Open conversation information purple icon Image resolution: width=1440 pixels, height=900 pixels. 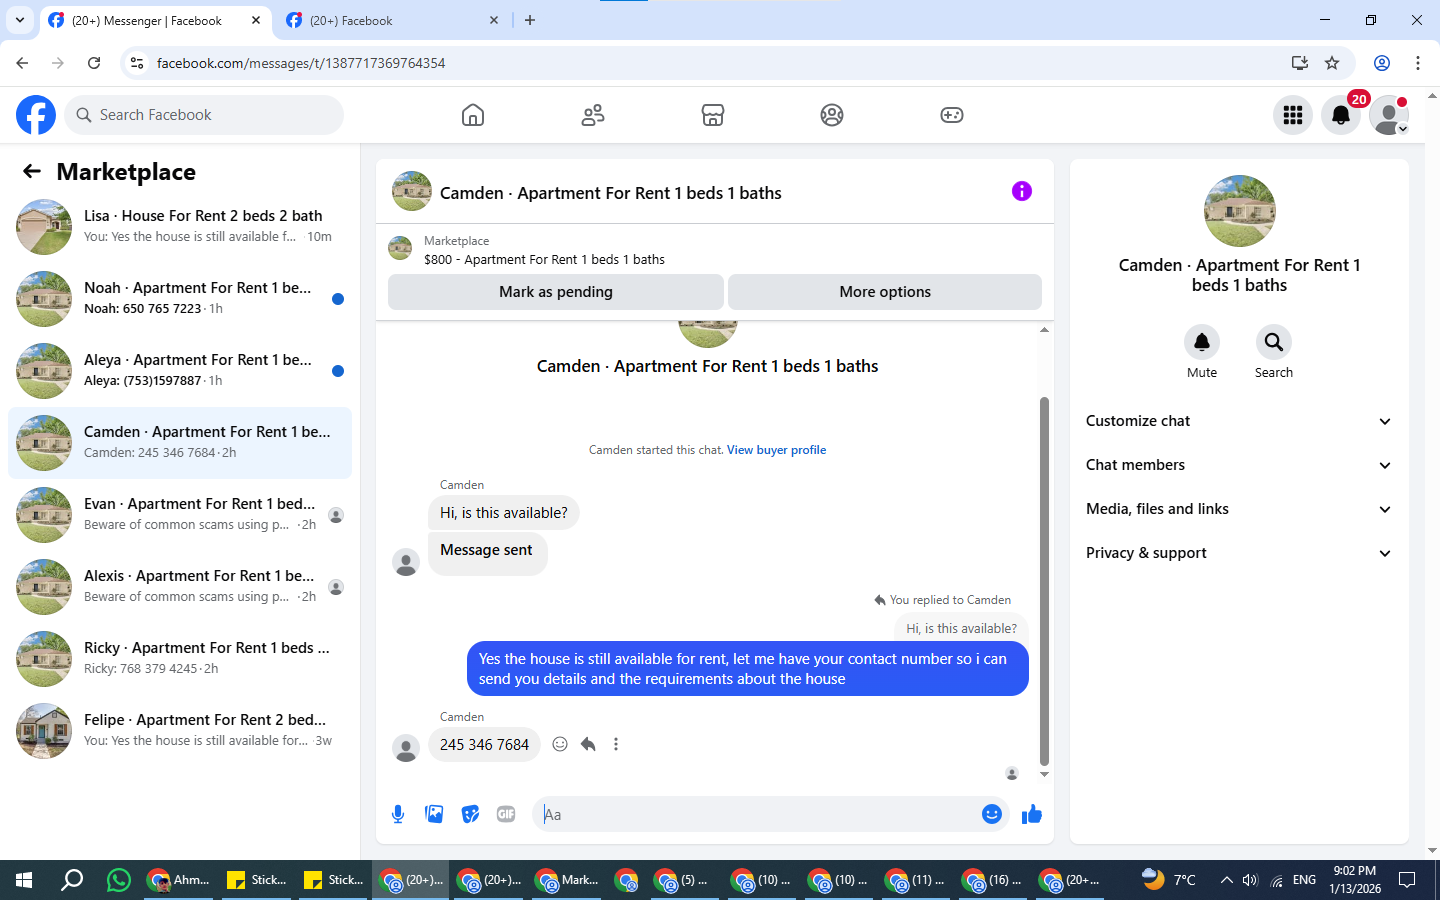point(1021,191)
